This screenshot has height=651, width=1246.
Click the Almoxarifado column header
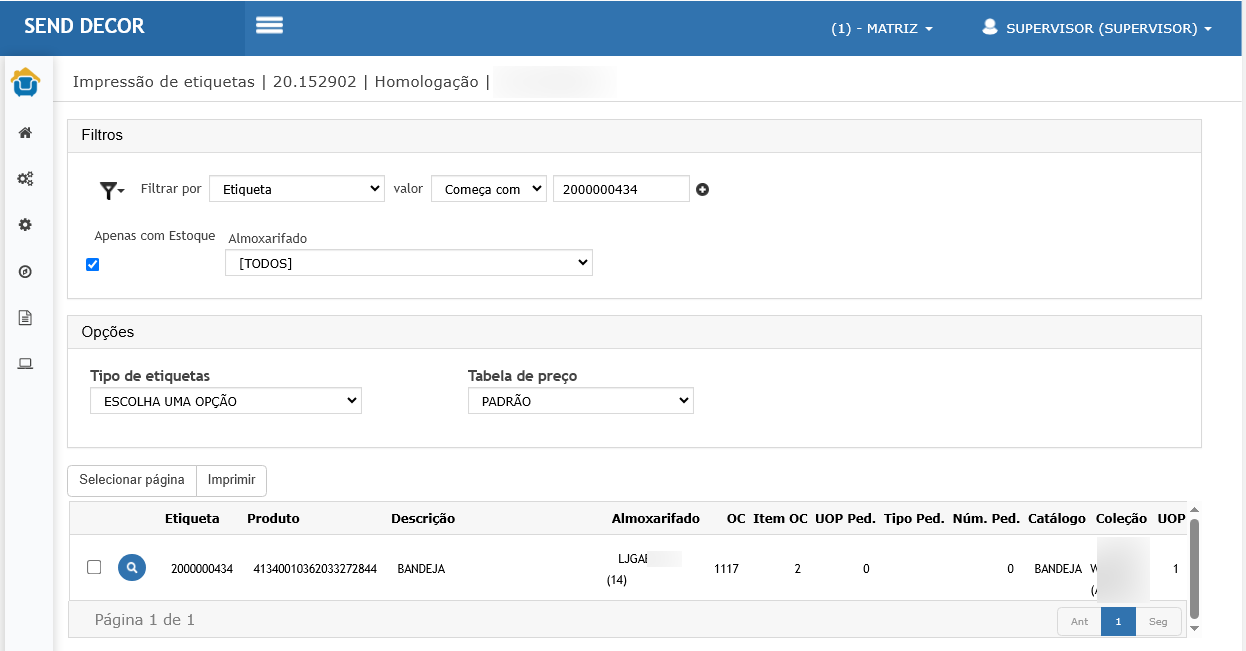point(656,518)
